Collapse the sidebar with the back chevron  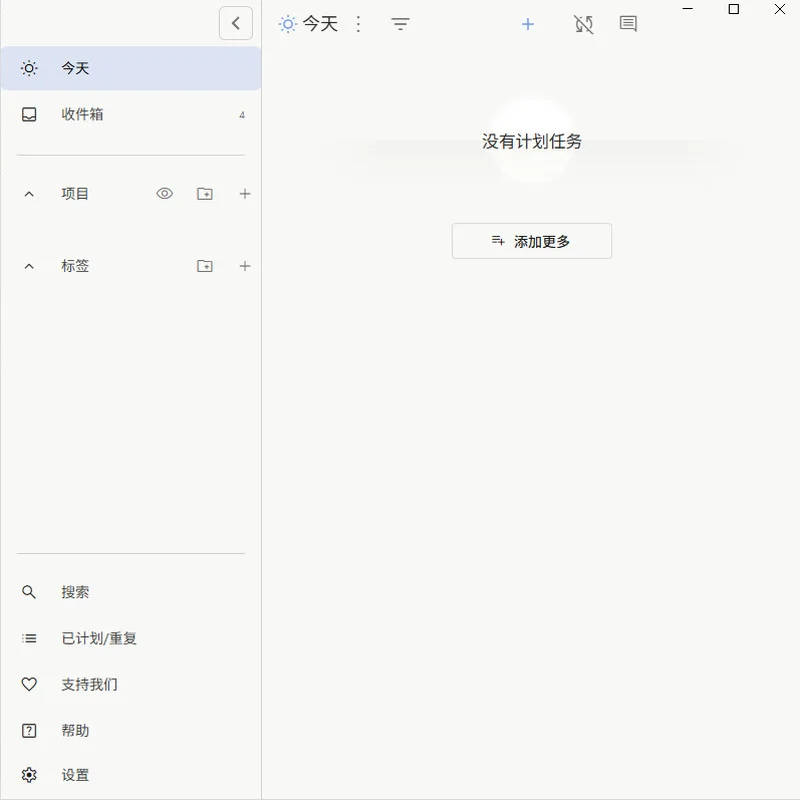236,23
